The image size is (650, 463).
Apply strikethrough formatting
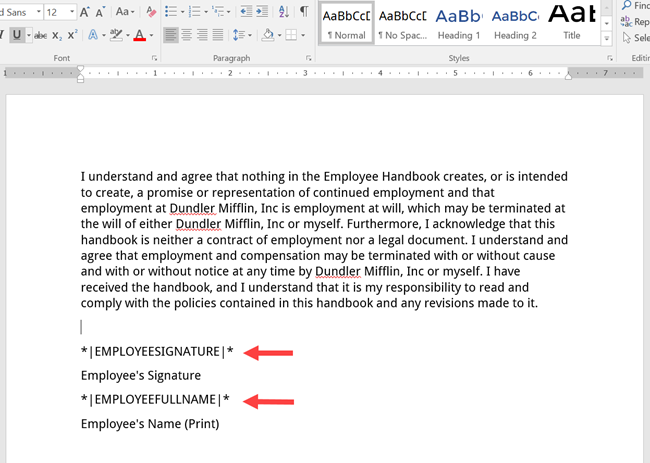coord(41,35)
